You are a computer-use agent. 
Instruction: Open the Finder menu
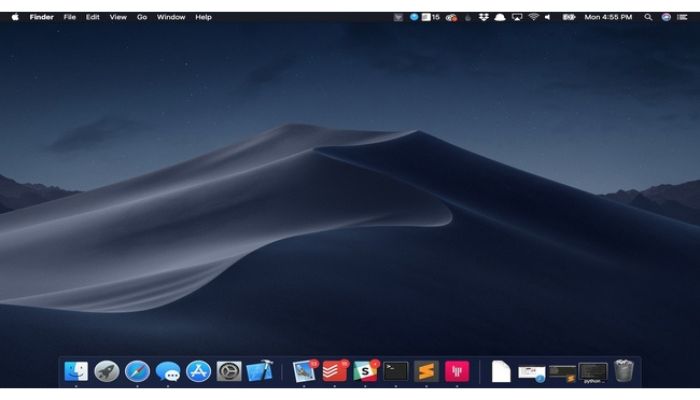pos(42,17)
